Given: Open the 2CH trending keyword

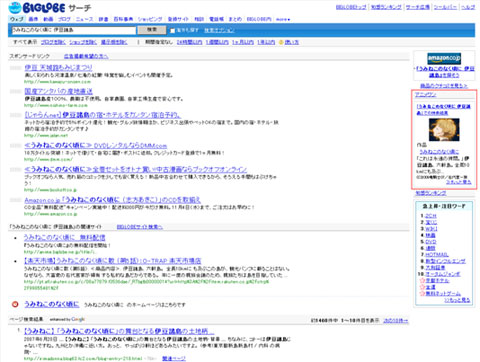Looking at the screenshot, I should click(x=431, y=216).
